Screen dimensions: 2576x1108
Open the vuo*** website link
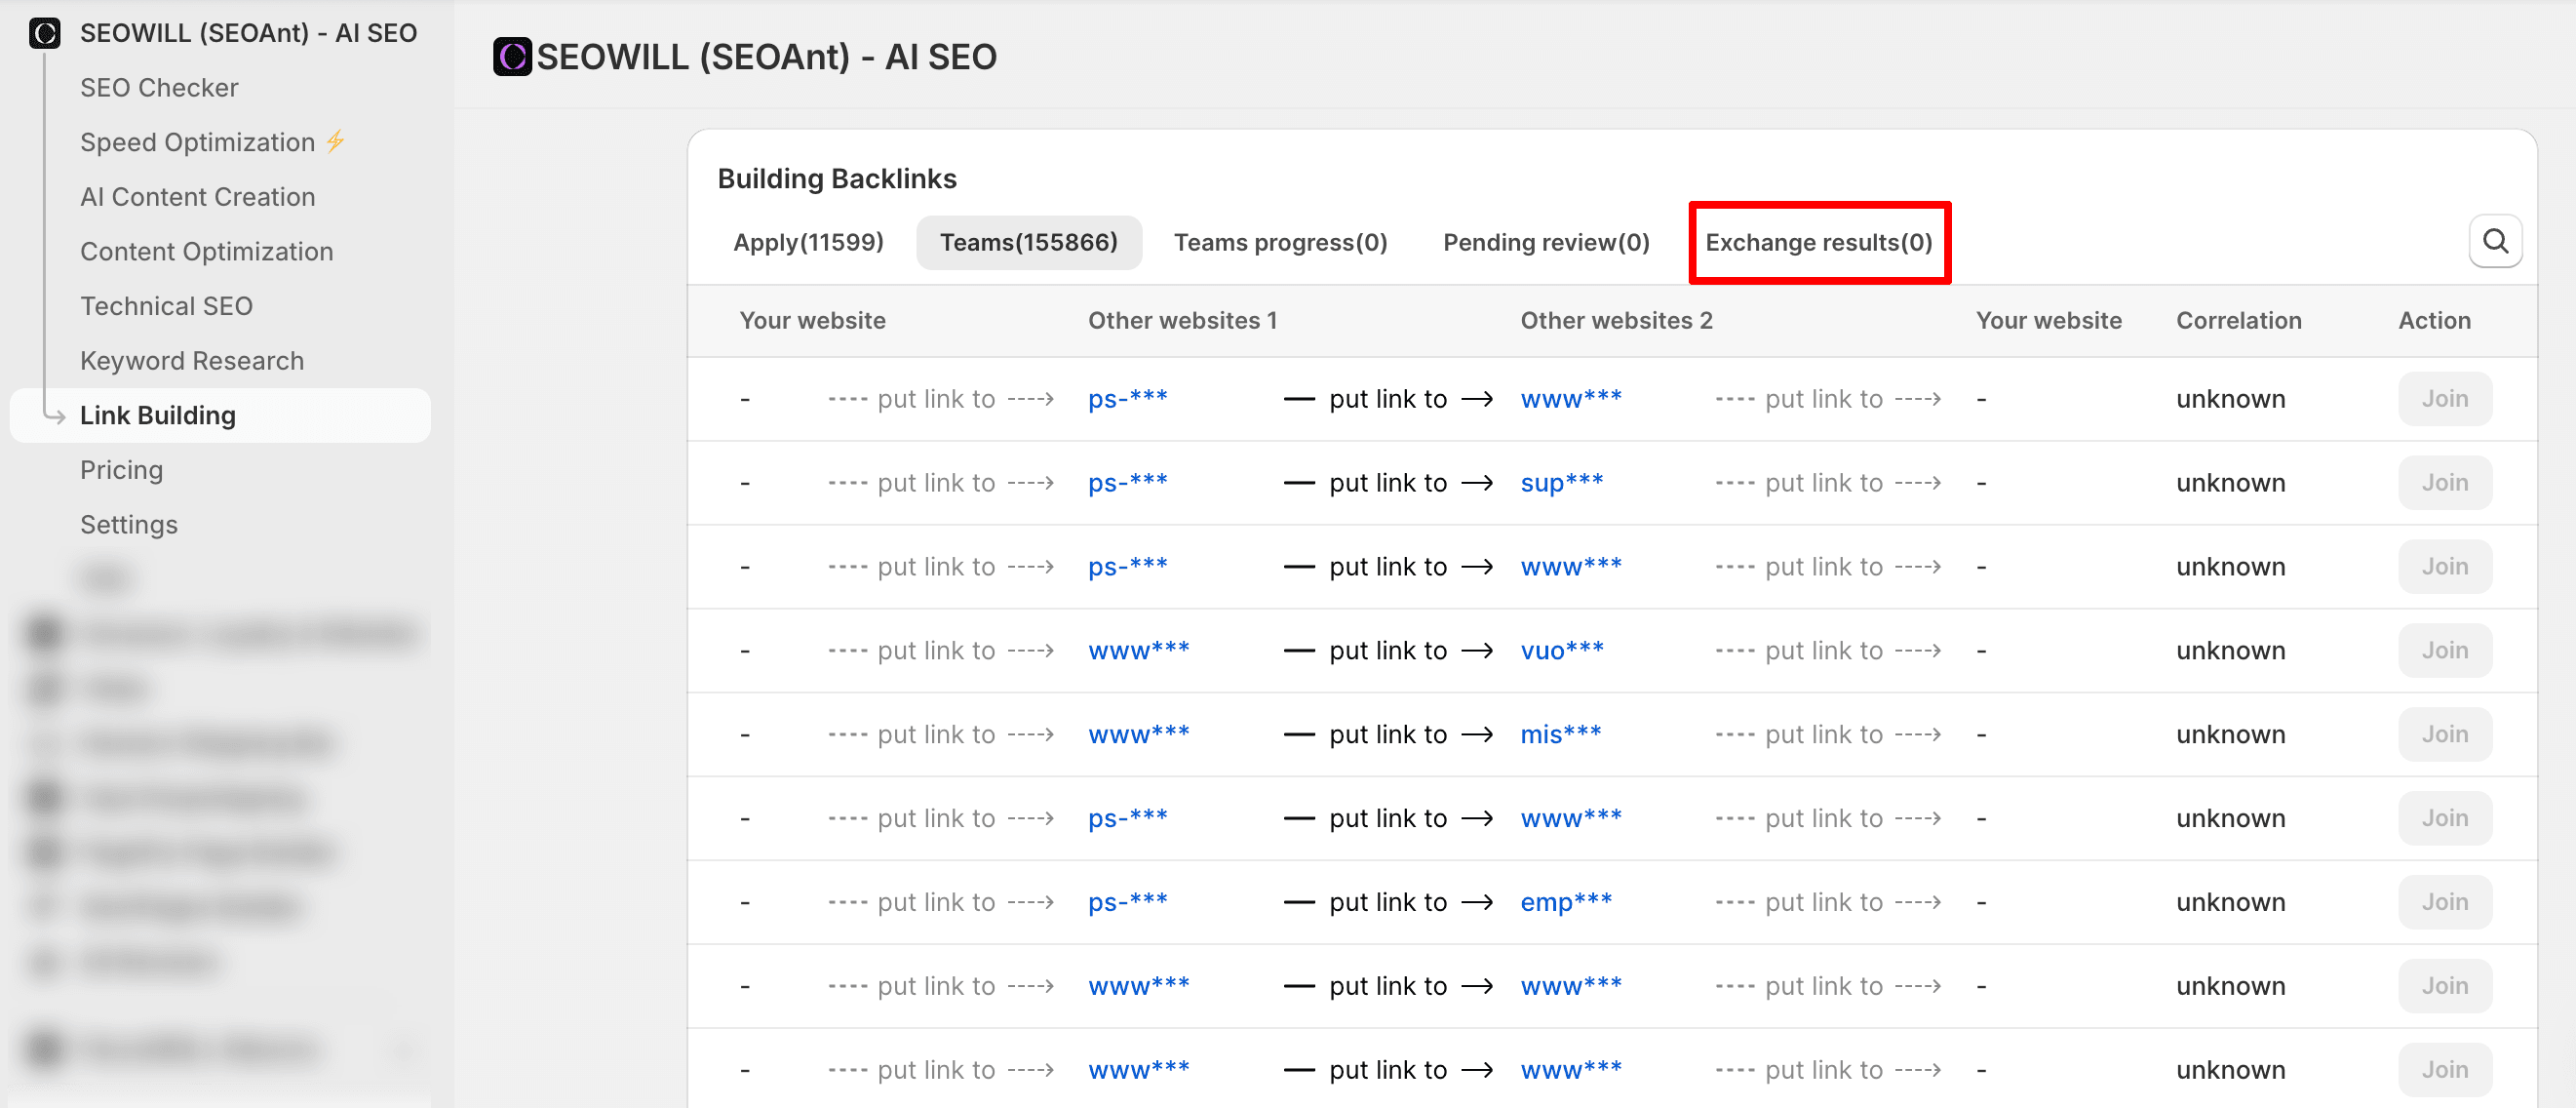pyautogui.click(x=1560, y=651)
